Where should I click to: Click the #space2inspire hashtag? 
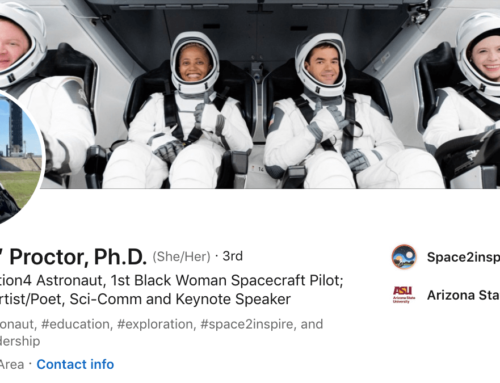(x=248, y=324)
